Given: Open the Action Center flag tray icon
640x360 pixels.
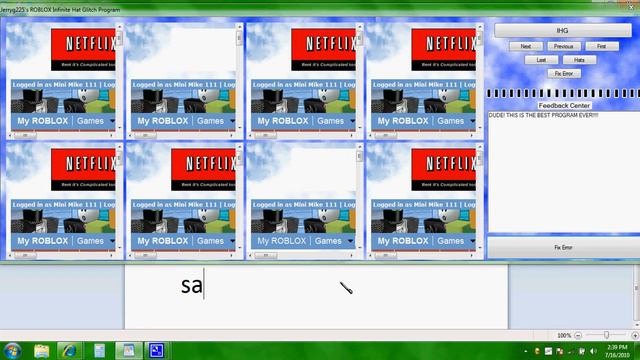Looking at the screenshot, I should tap(560, 351).
